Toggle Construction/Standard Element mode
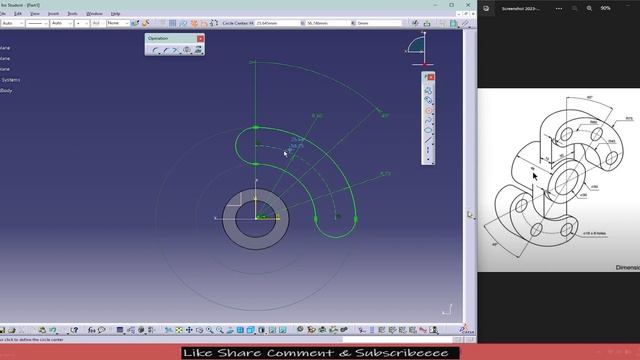Image resolution: width=640 pixels, height=360 pixels. tap(194, 23)
